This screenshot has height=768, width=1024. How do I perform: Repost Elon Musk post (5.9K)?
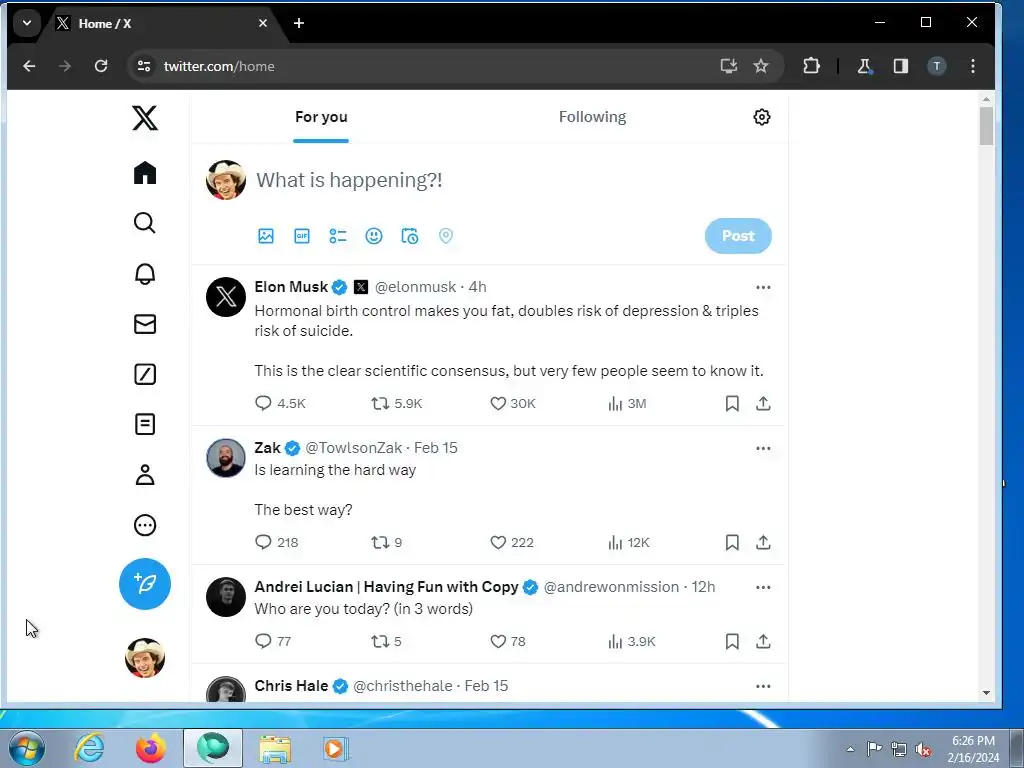tap(396, 404)
